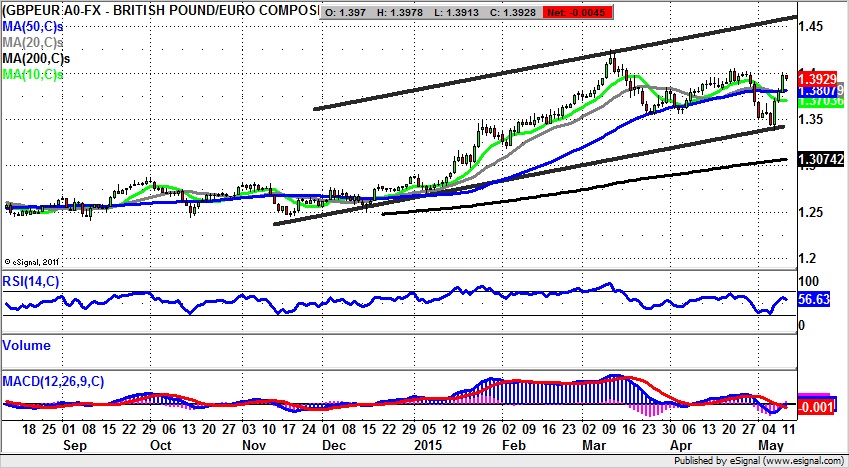Click the 2015 marker on time axis
This screenshot has width=849, height=468.
click(427, 443)
